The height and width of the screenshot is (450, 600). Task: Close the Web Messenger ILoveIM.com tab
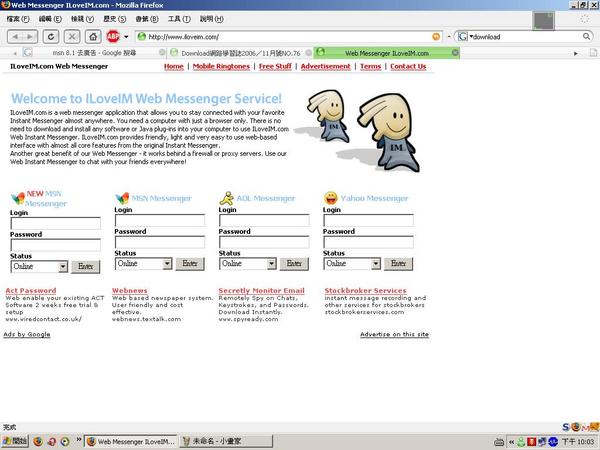(455, 52)
